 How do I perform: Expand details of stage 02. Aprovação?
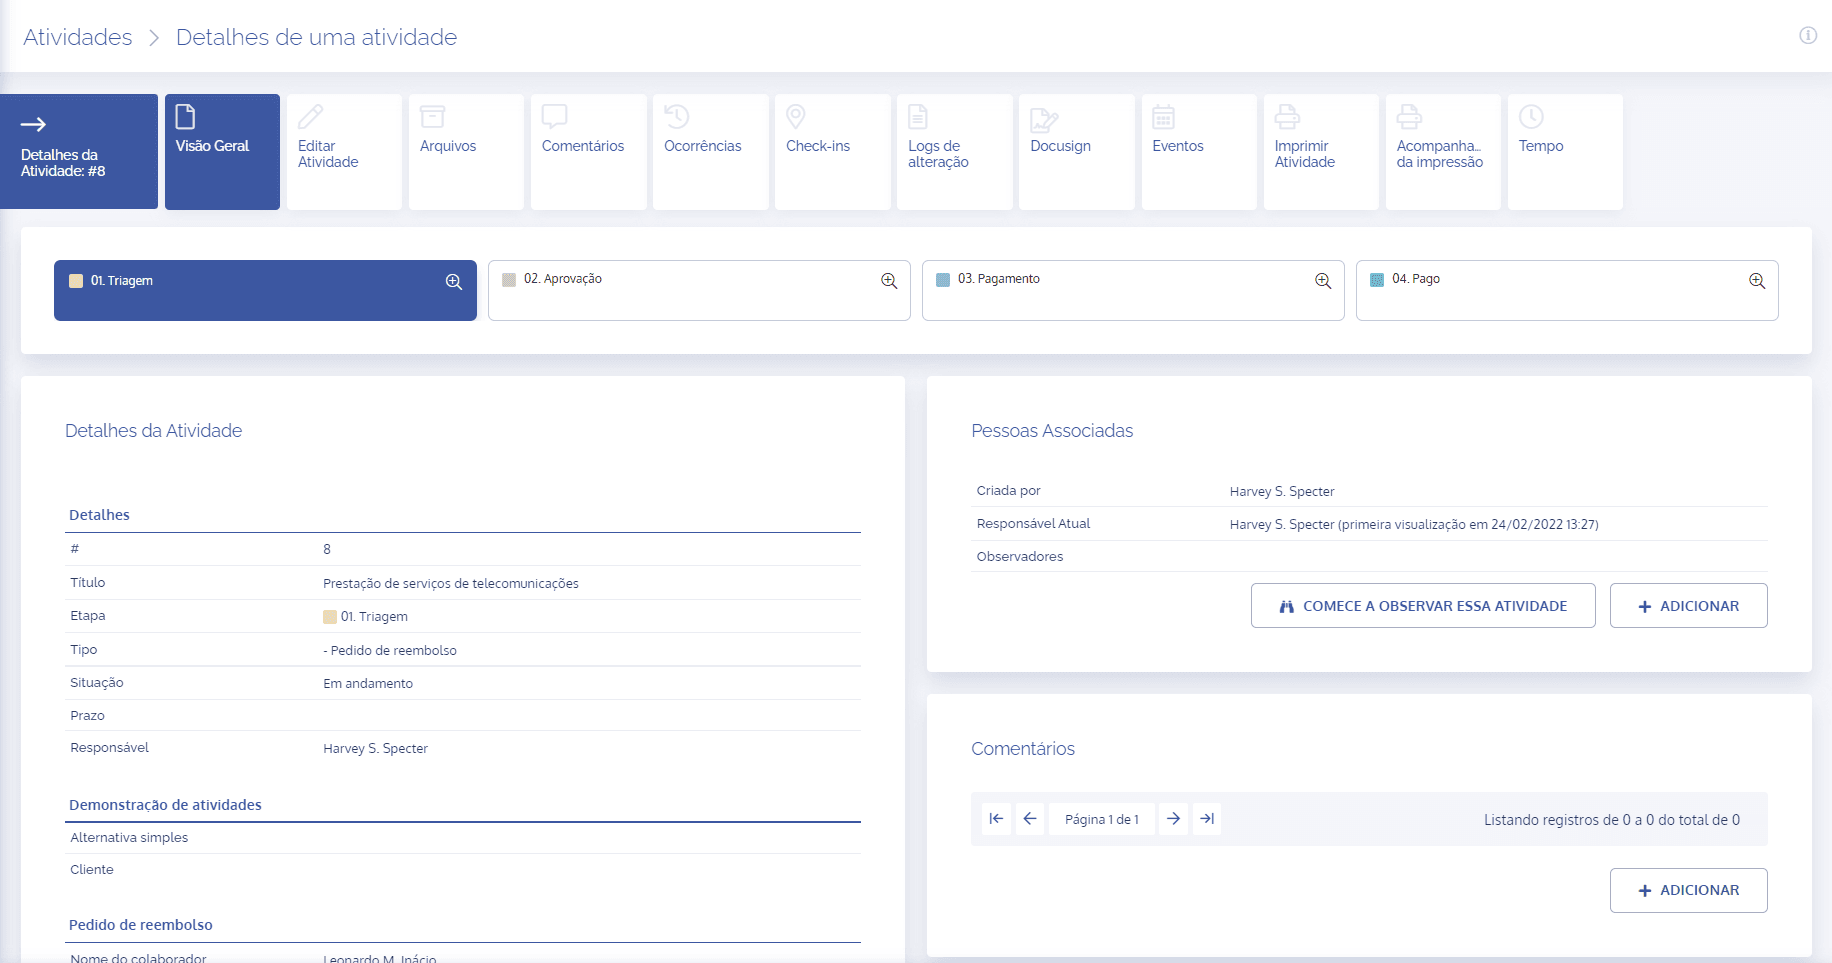pos(889,281)
